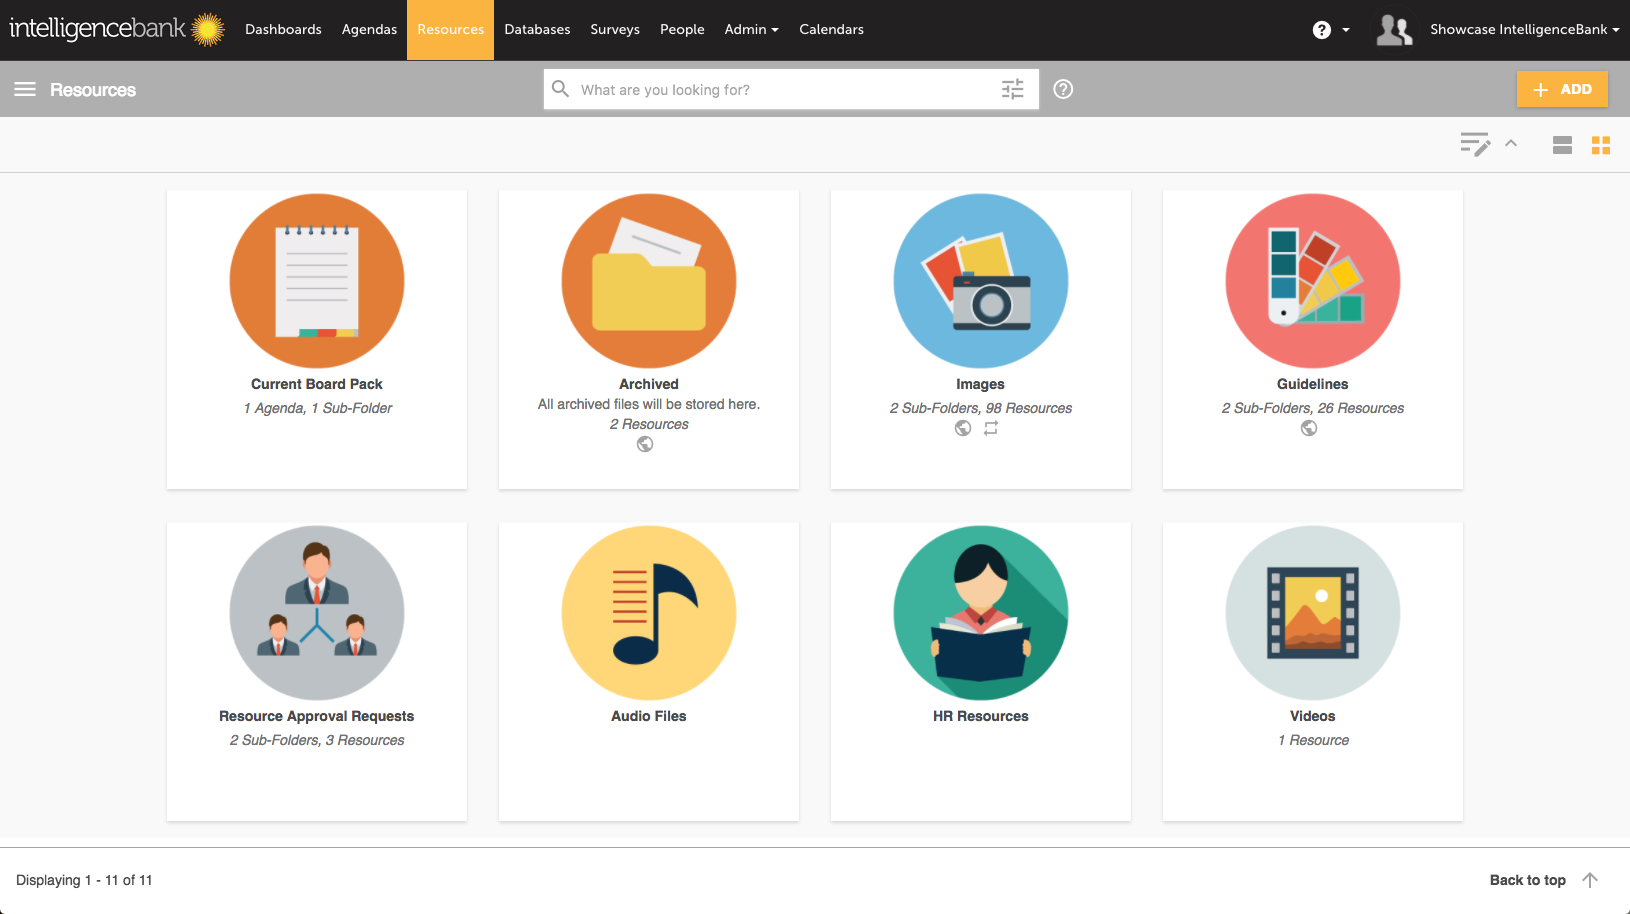
Task: Switch to grid view layout
Action: (x=1601, y=145)
